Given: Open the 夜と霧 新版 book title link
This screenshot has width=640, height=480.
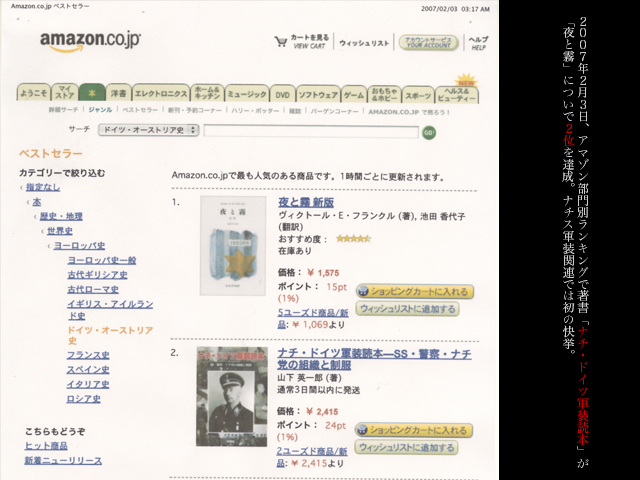Looking at the screenshot, I should pos(306,202).
